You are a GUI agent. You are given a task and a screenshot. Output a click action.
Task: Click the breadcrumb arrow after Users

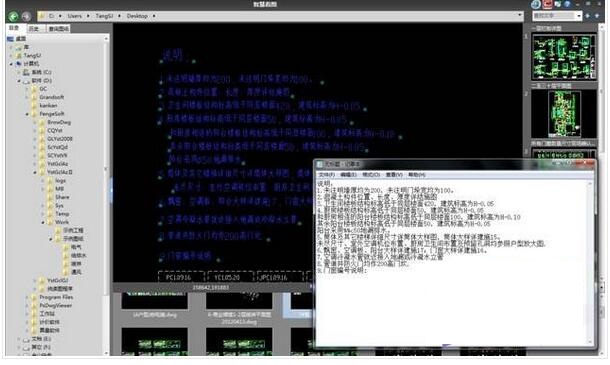(88, 16)
